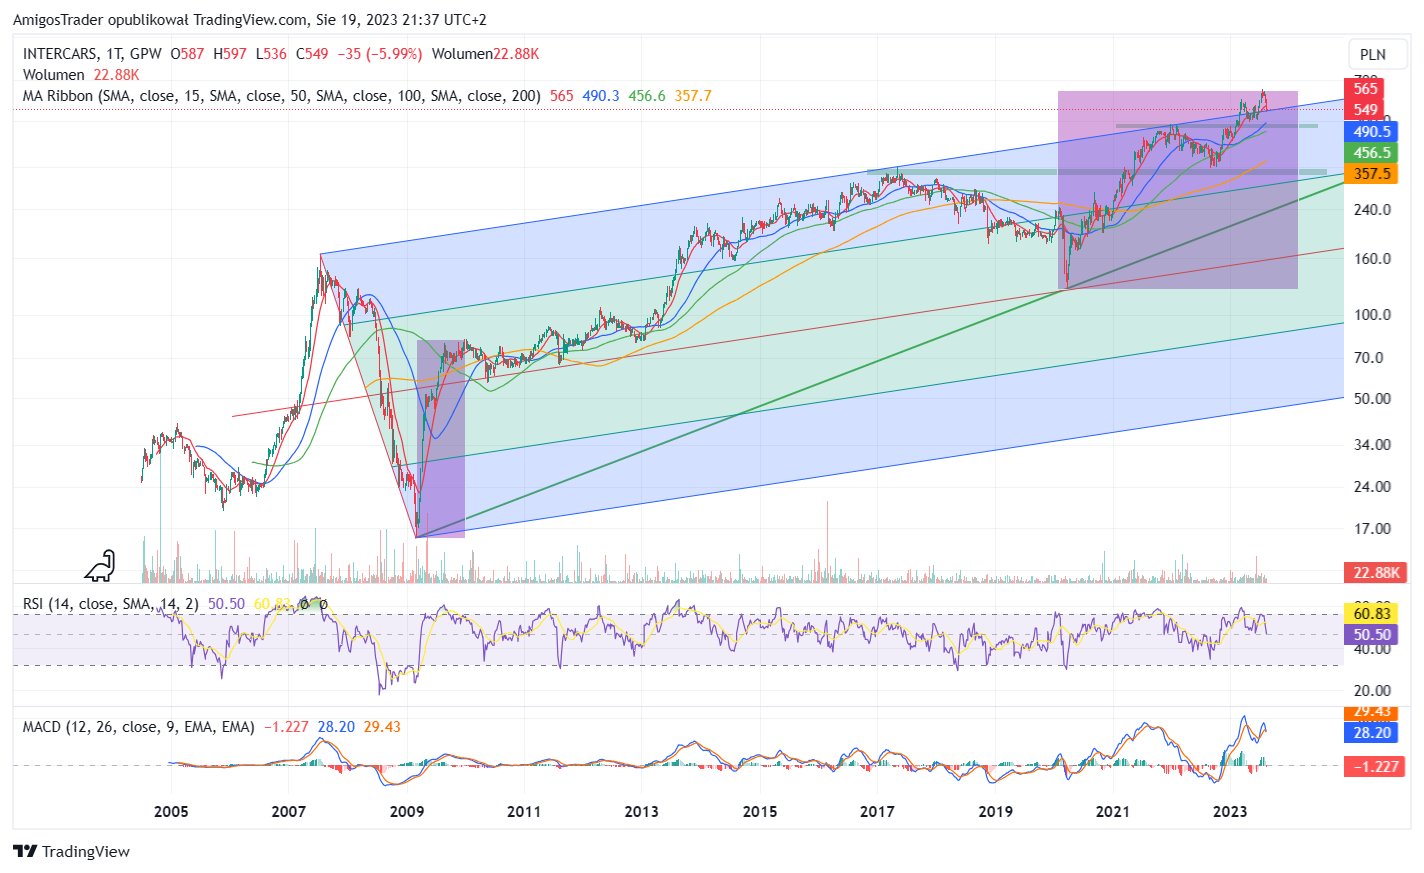The width and height of the screenshot is (1424, 873).
Task: Click the 2019 label on the time axis
Action: [x=995, y=812]
